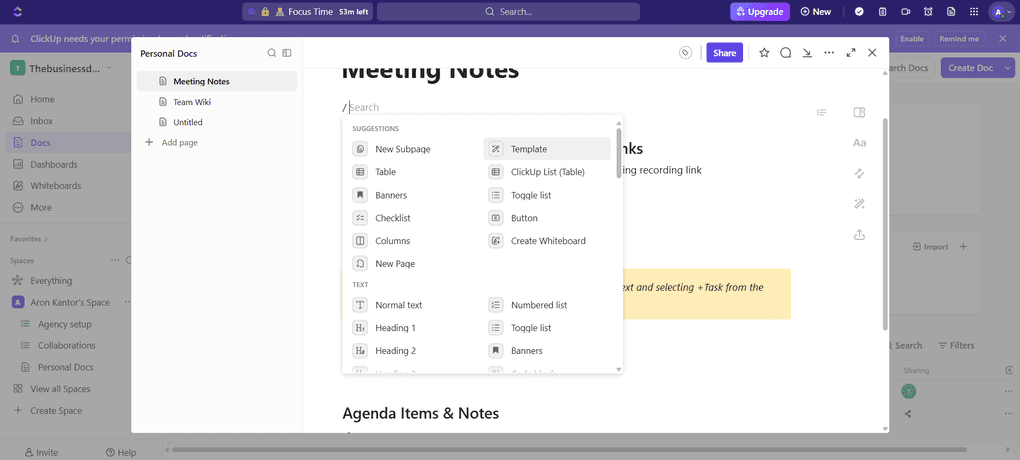Favorite this doc with star icon

click(764, 53)
